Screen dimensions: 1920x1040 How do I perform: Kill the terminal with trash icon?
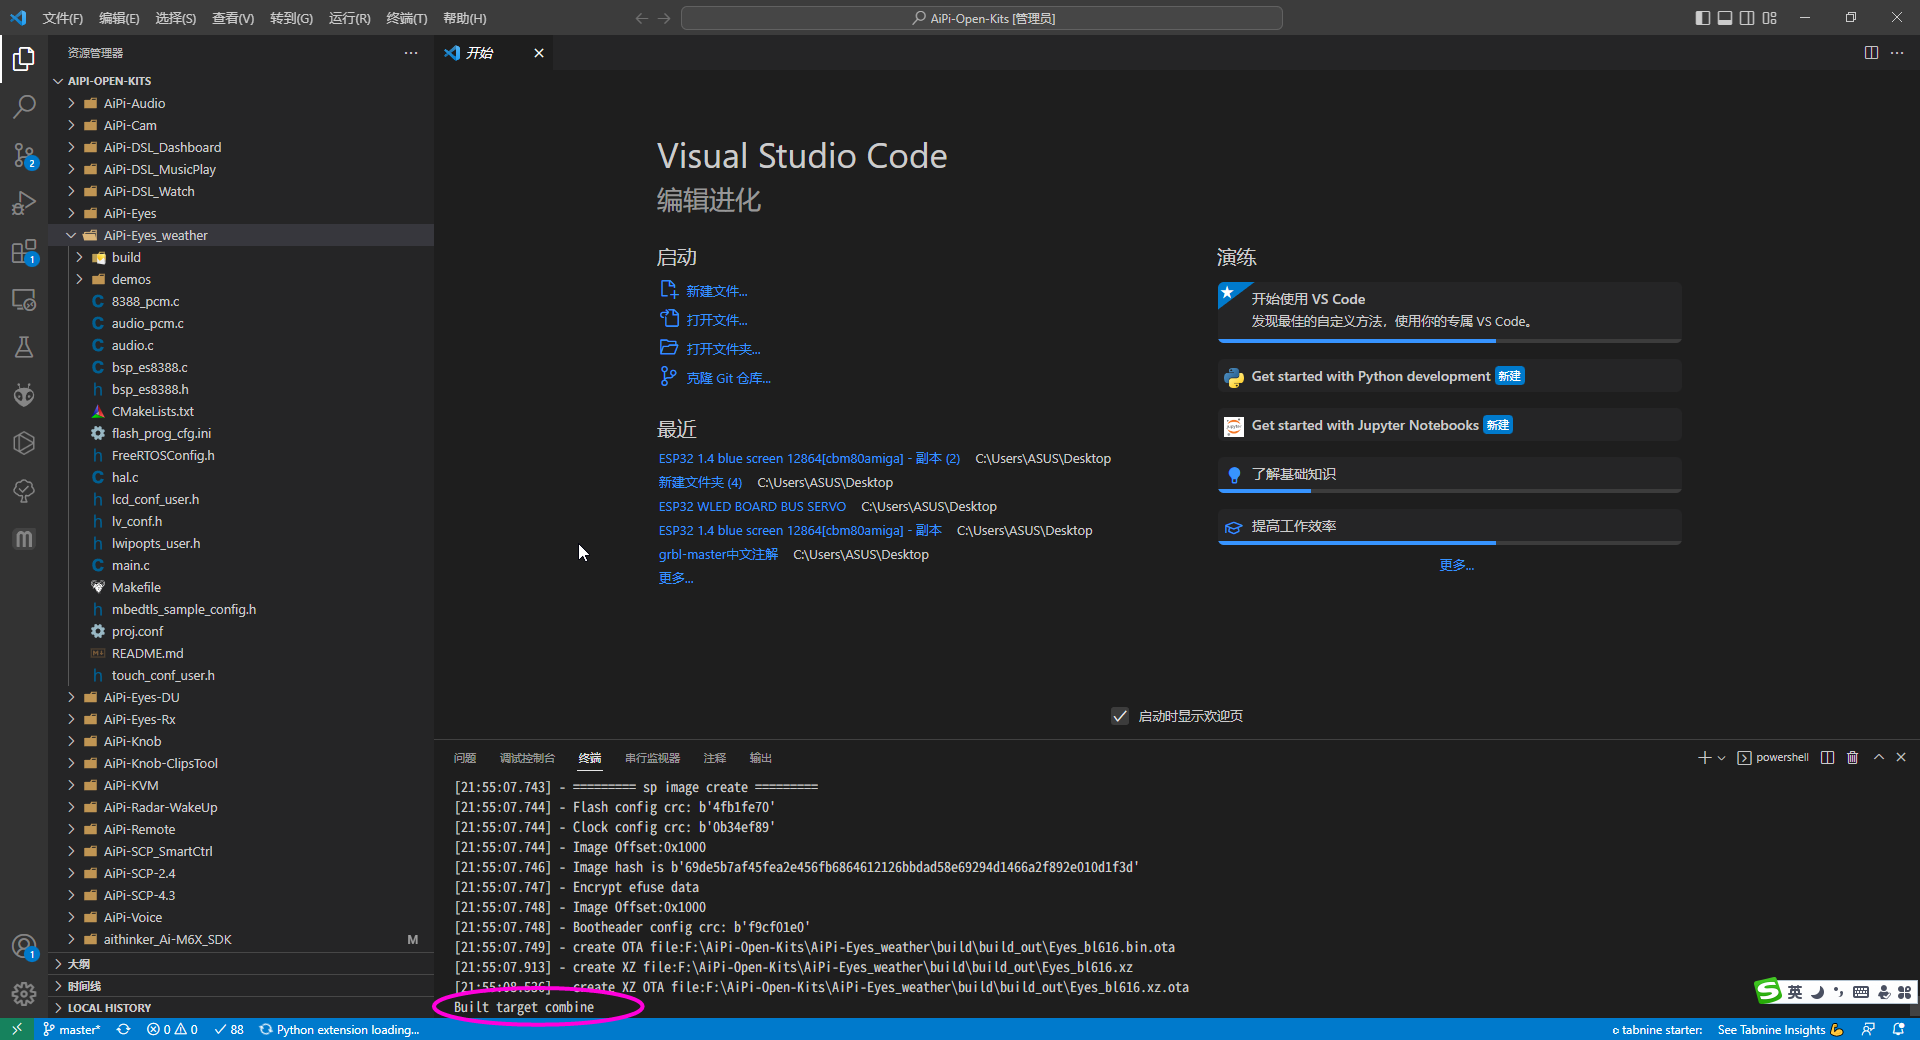pyautogui.click(x=1853, y=758)
